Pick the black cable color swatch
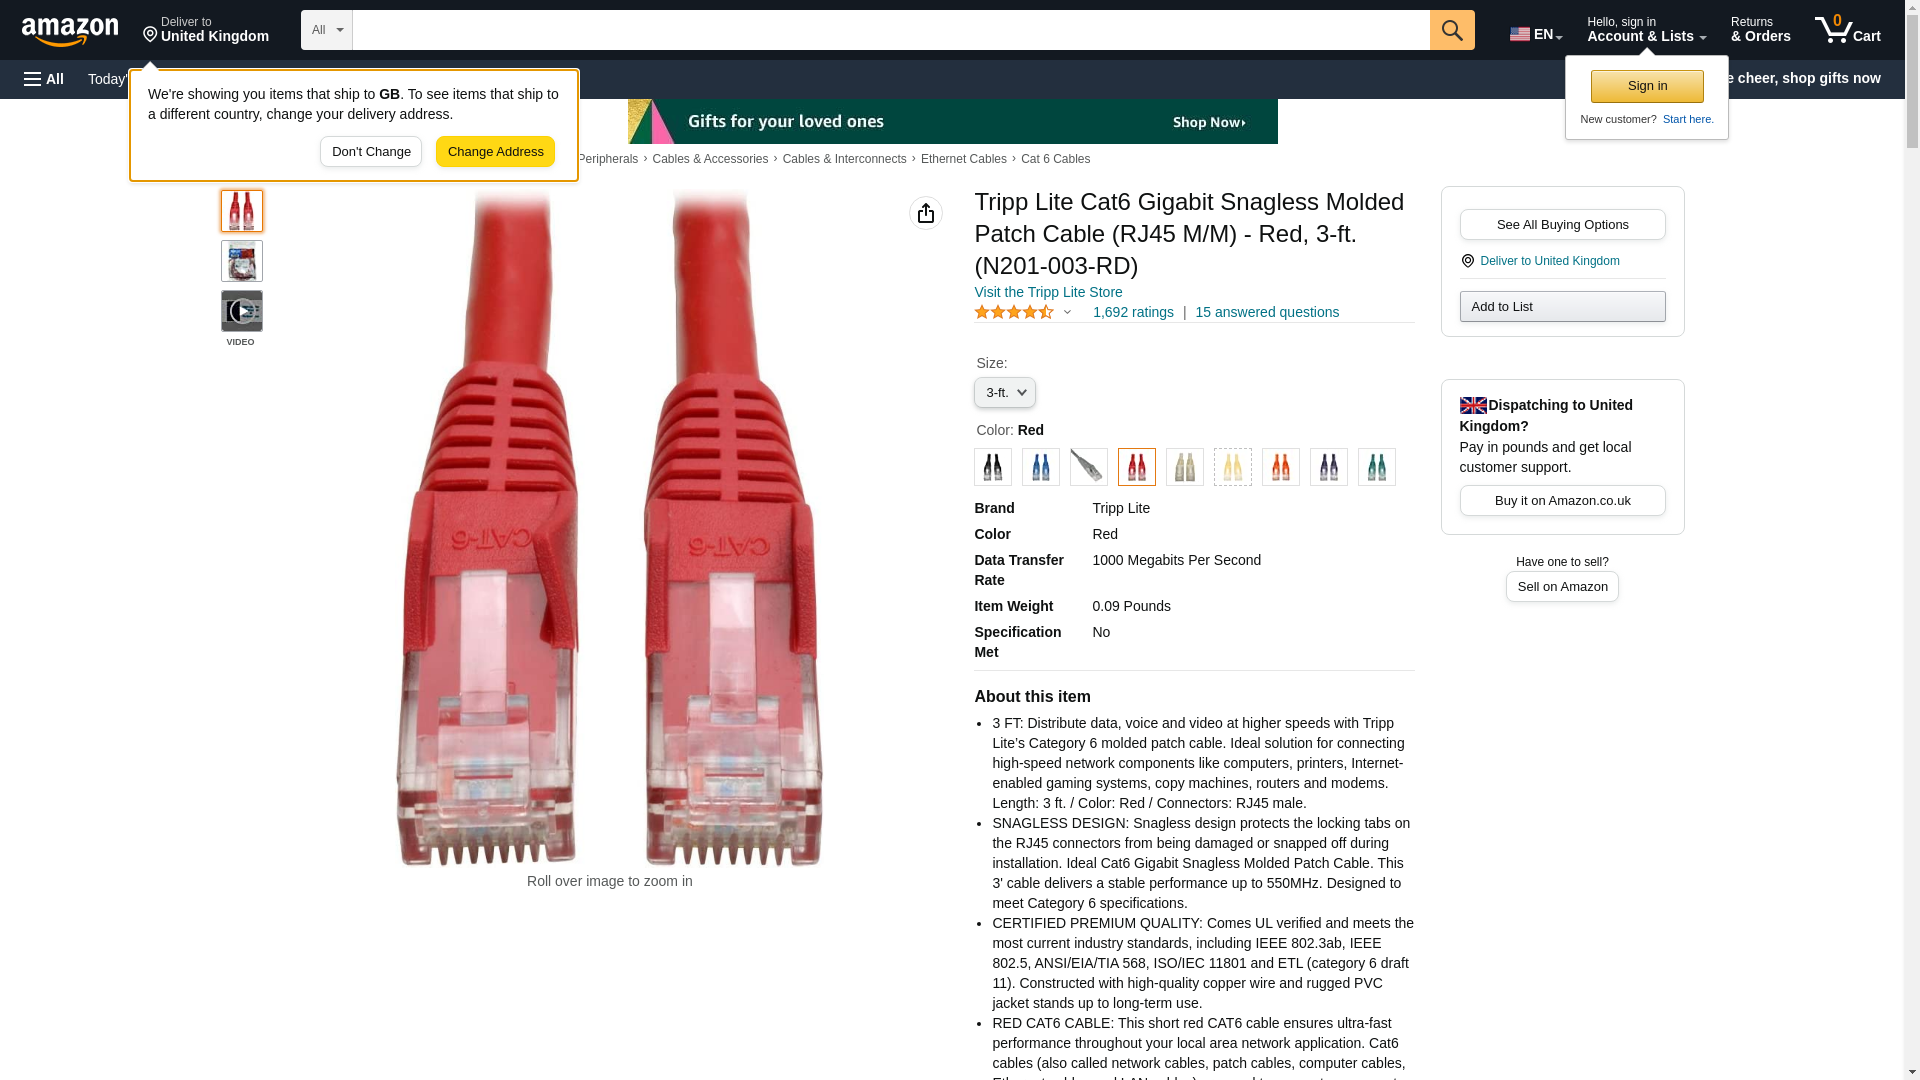The image size is (1920, 1080). [993, 467]
